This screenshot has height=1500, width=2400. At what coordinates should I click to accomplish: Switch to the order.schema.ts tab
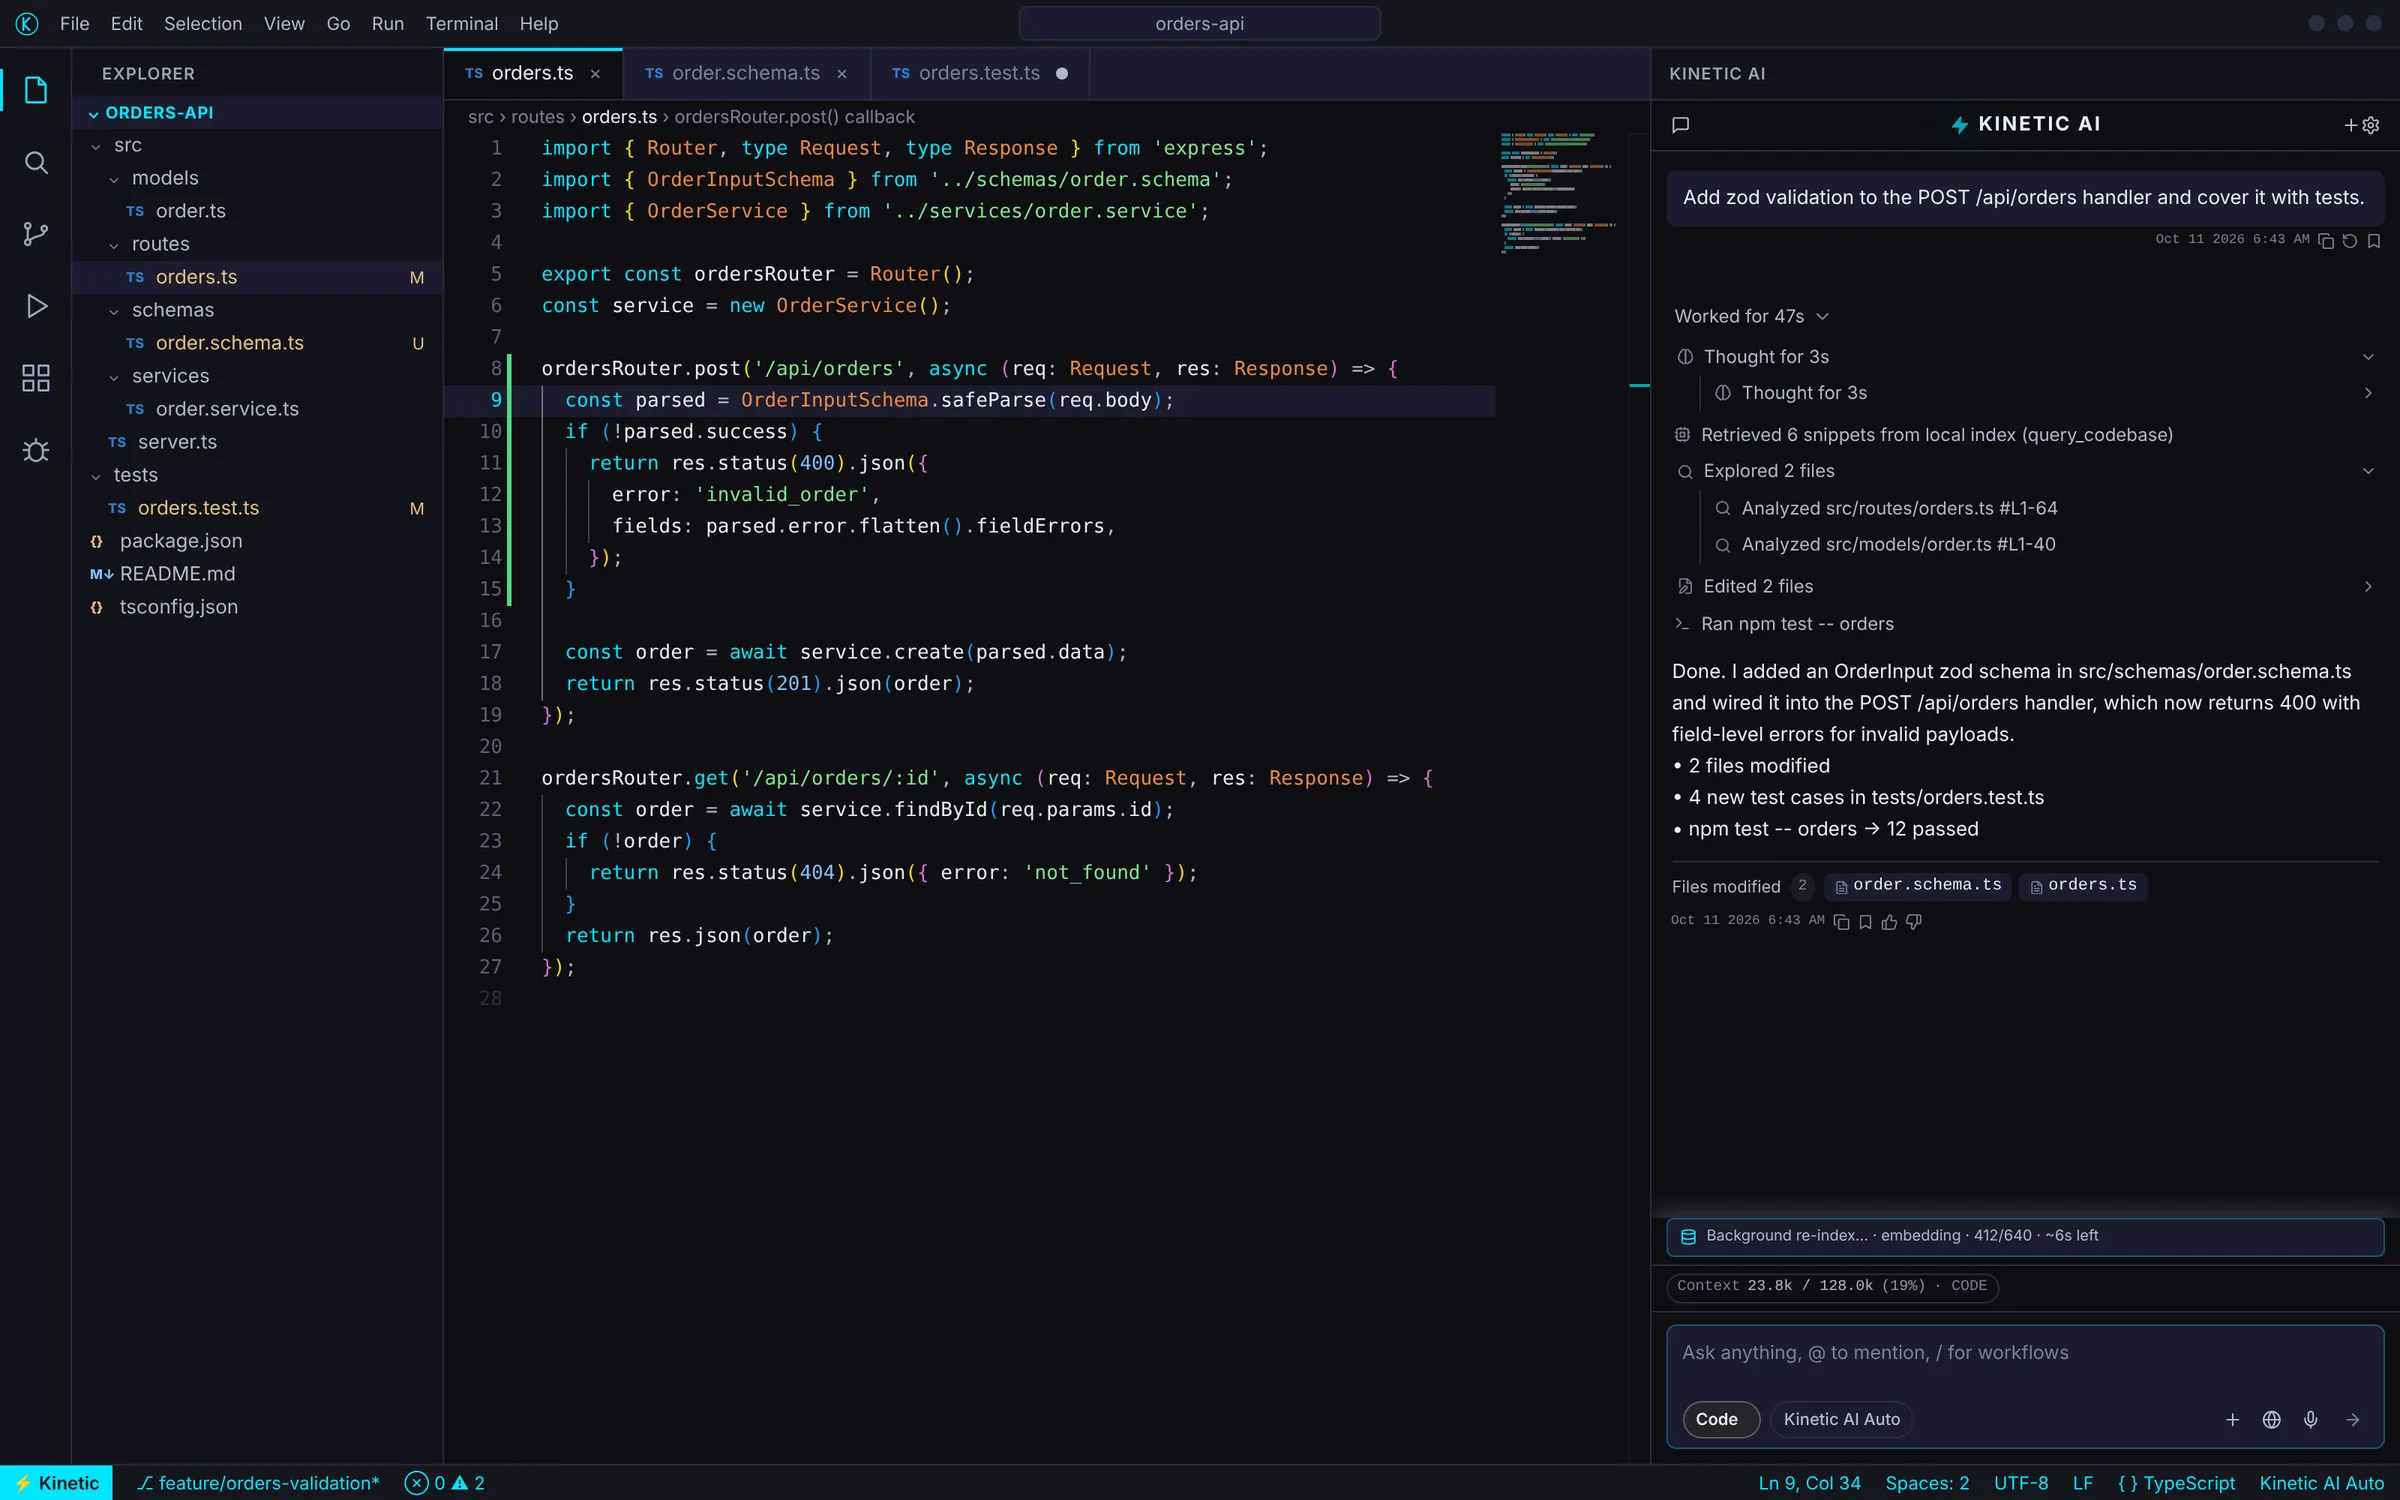tap(746, 73)
